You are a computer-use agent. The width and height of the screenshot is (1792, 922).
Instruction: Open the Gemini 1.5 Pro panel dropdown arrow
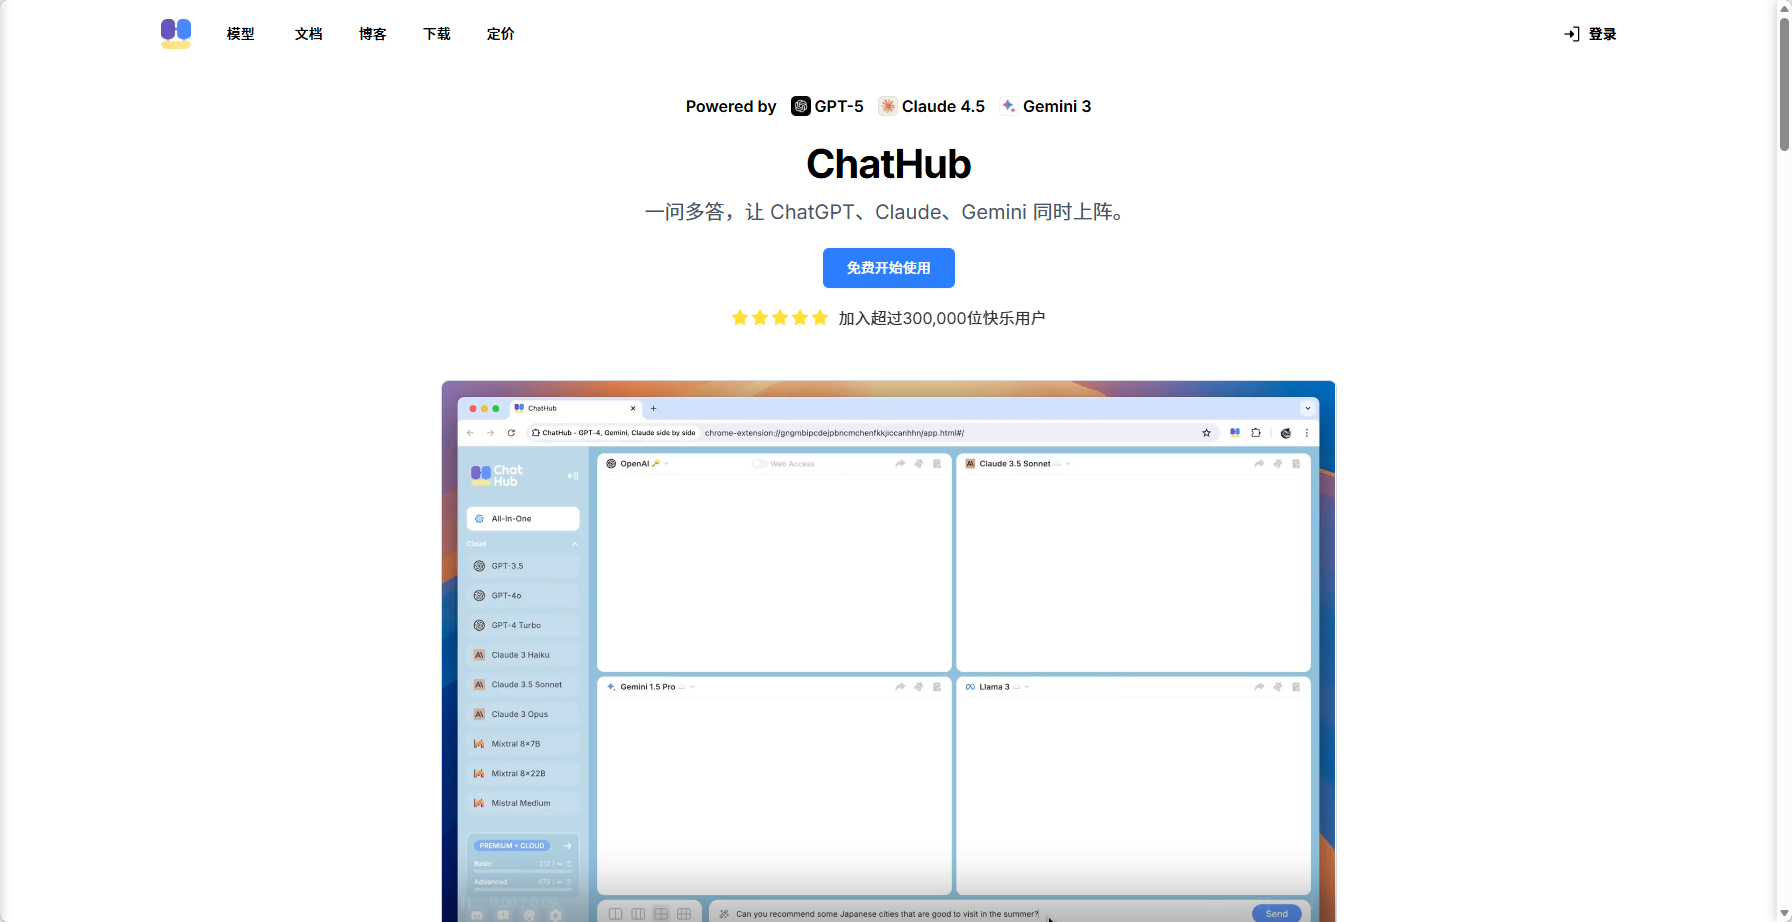(x=692, y=687)
